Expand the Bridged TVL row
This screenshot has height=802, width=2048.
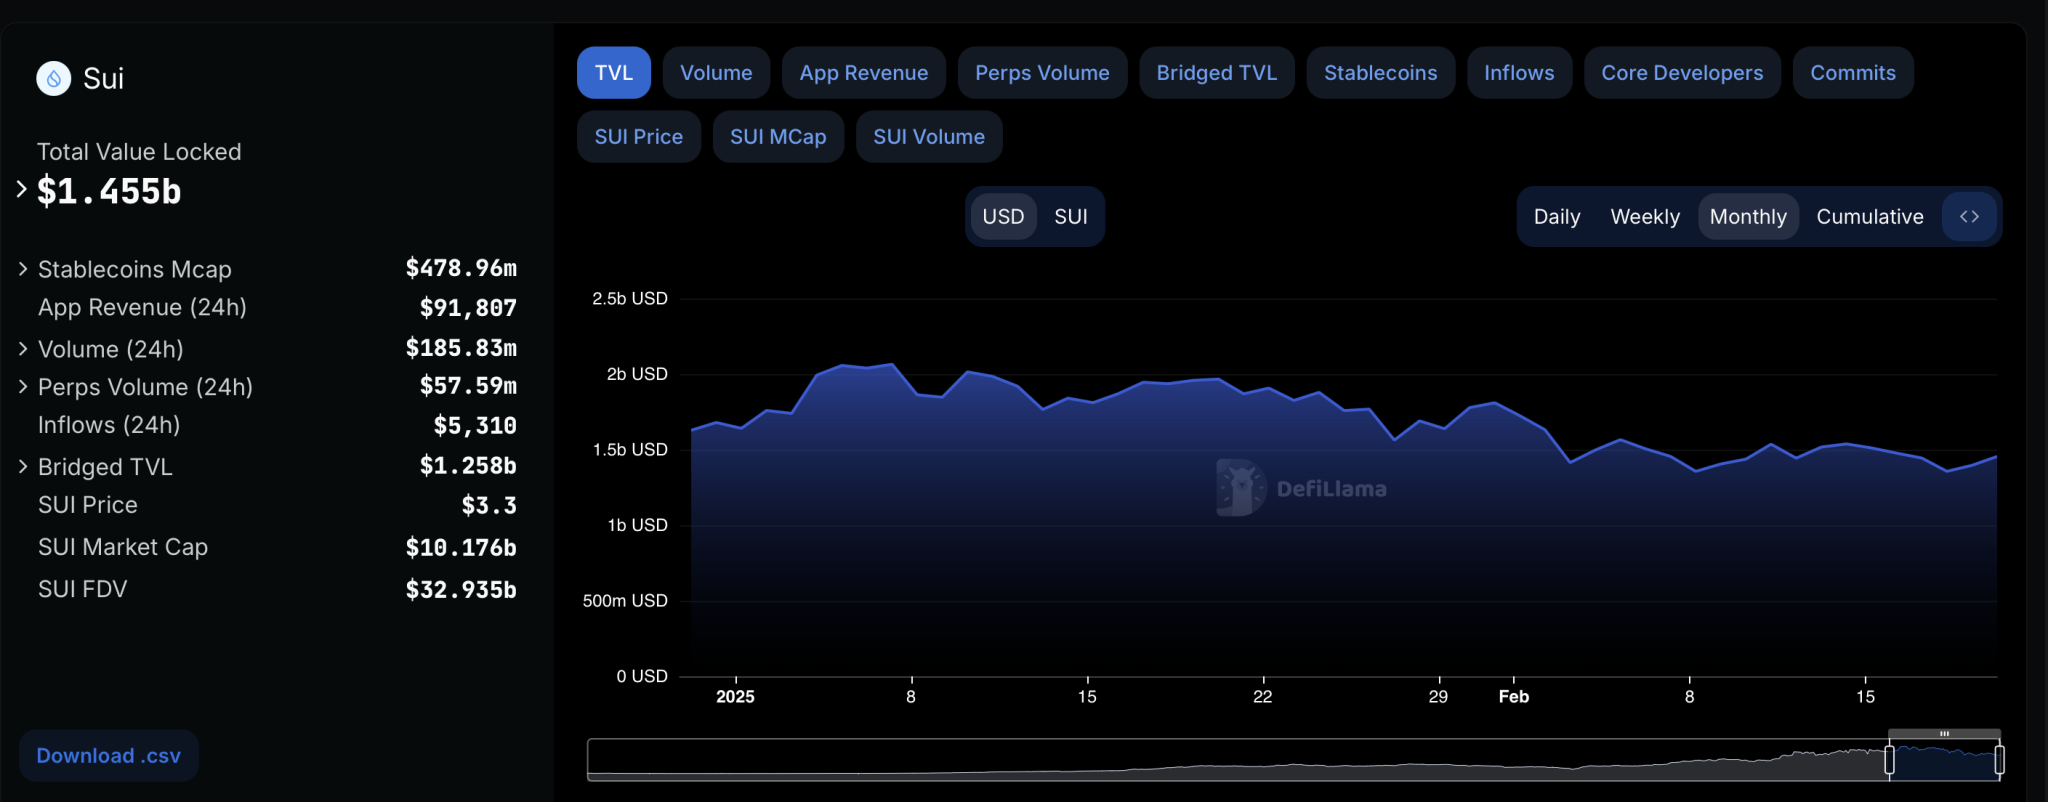[22, 467]
